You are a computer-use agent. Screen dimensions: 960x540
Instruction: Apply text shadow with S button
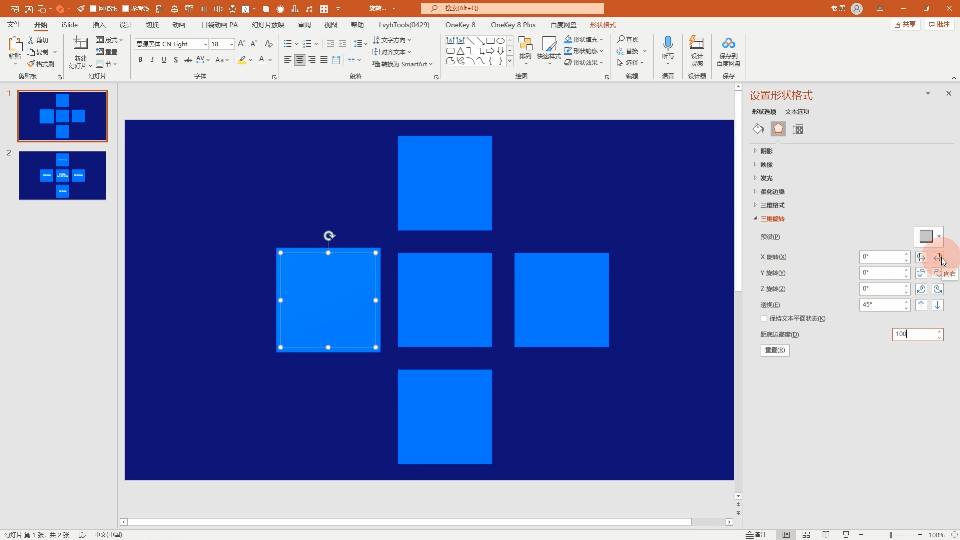click(x=176, y=60)
